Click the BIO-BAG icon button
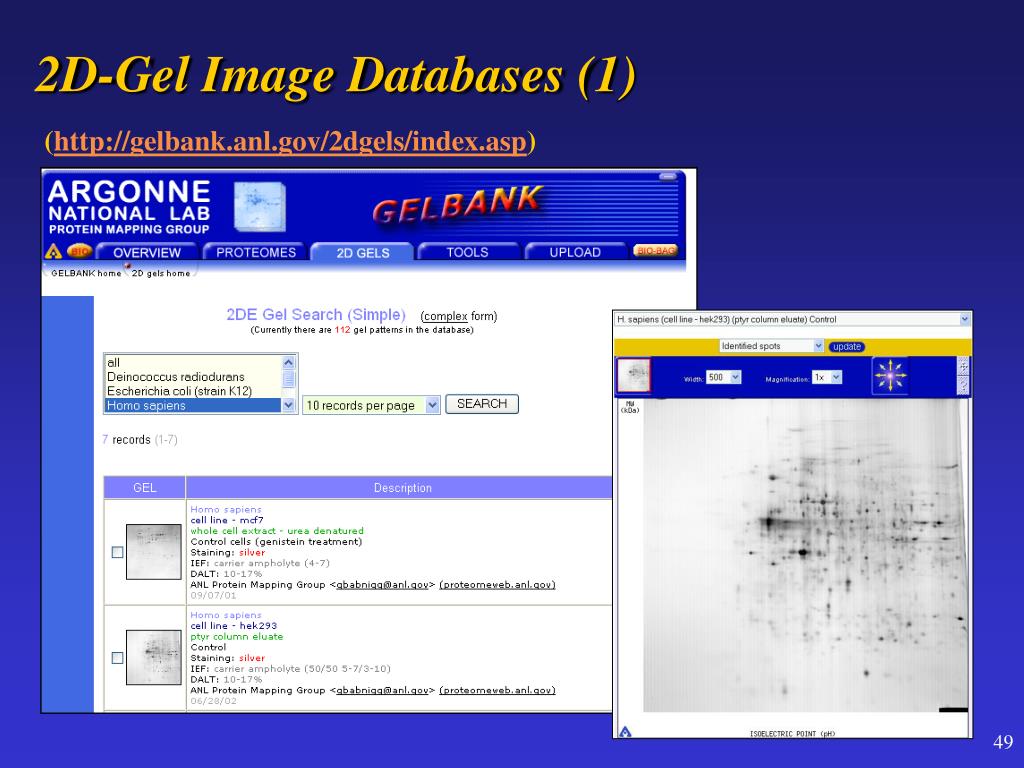The height and width of the screenshot is (768, 1024). (x=656, y=251)
